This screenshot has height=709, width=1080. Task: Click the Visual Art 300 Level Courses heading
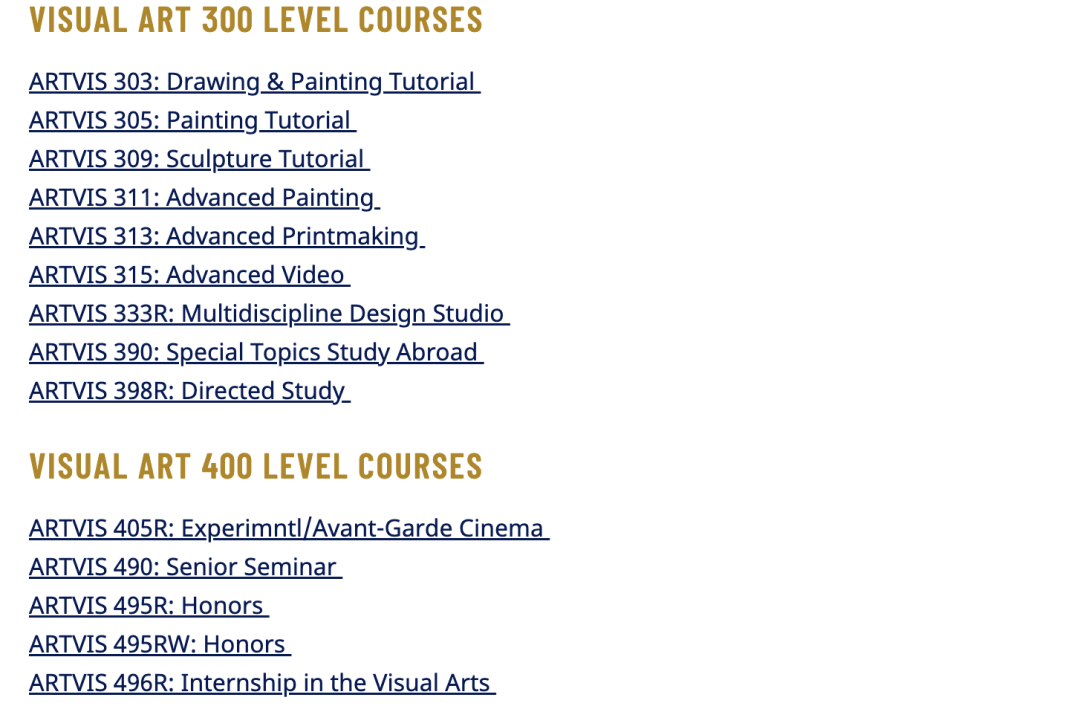point(256,20)
